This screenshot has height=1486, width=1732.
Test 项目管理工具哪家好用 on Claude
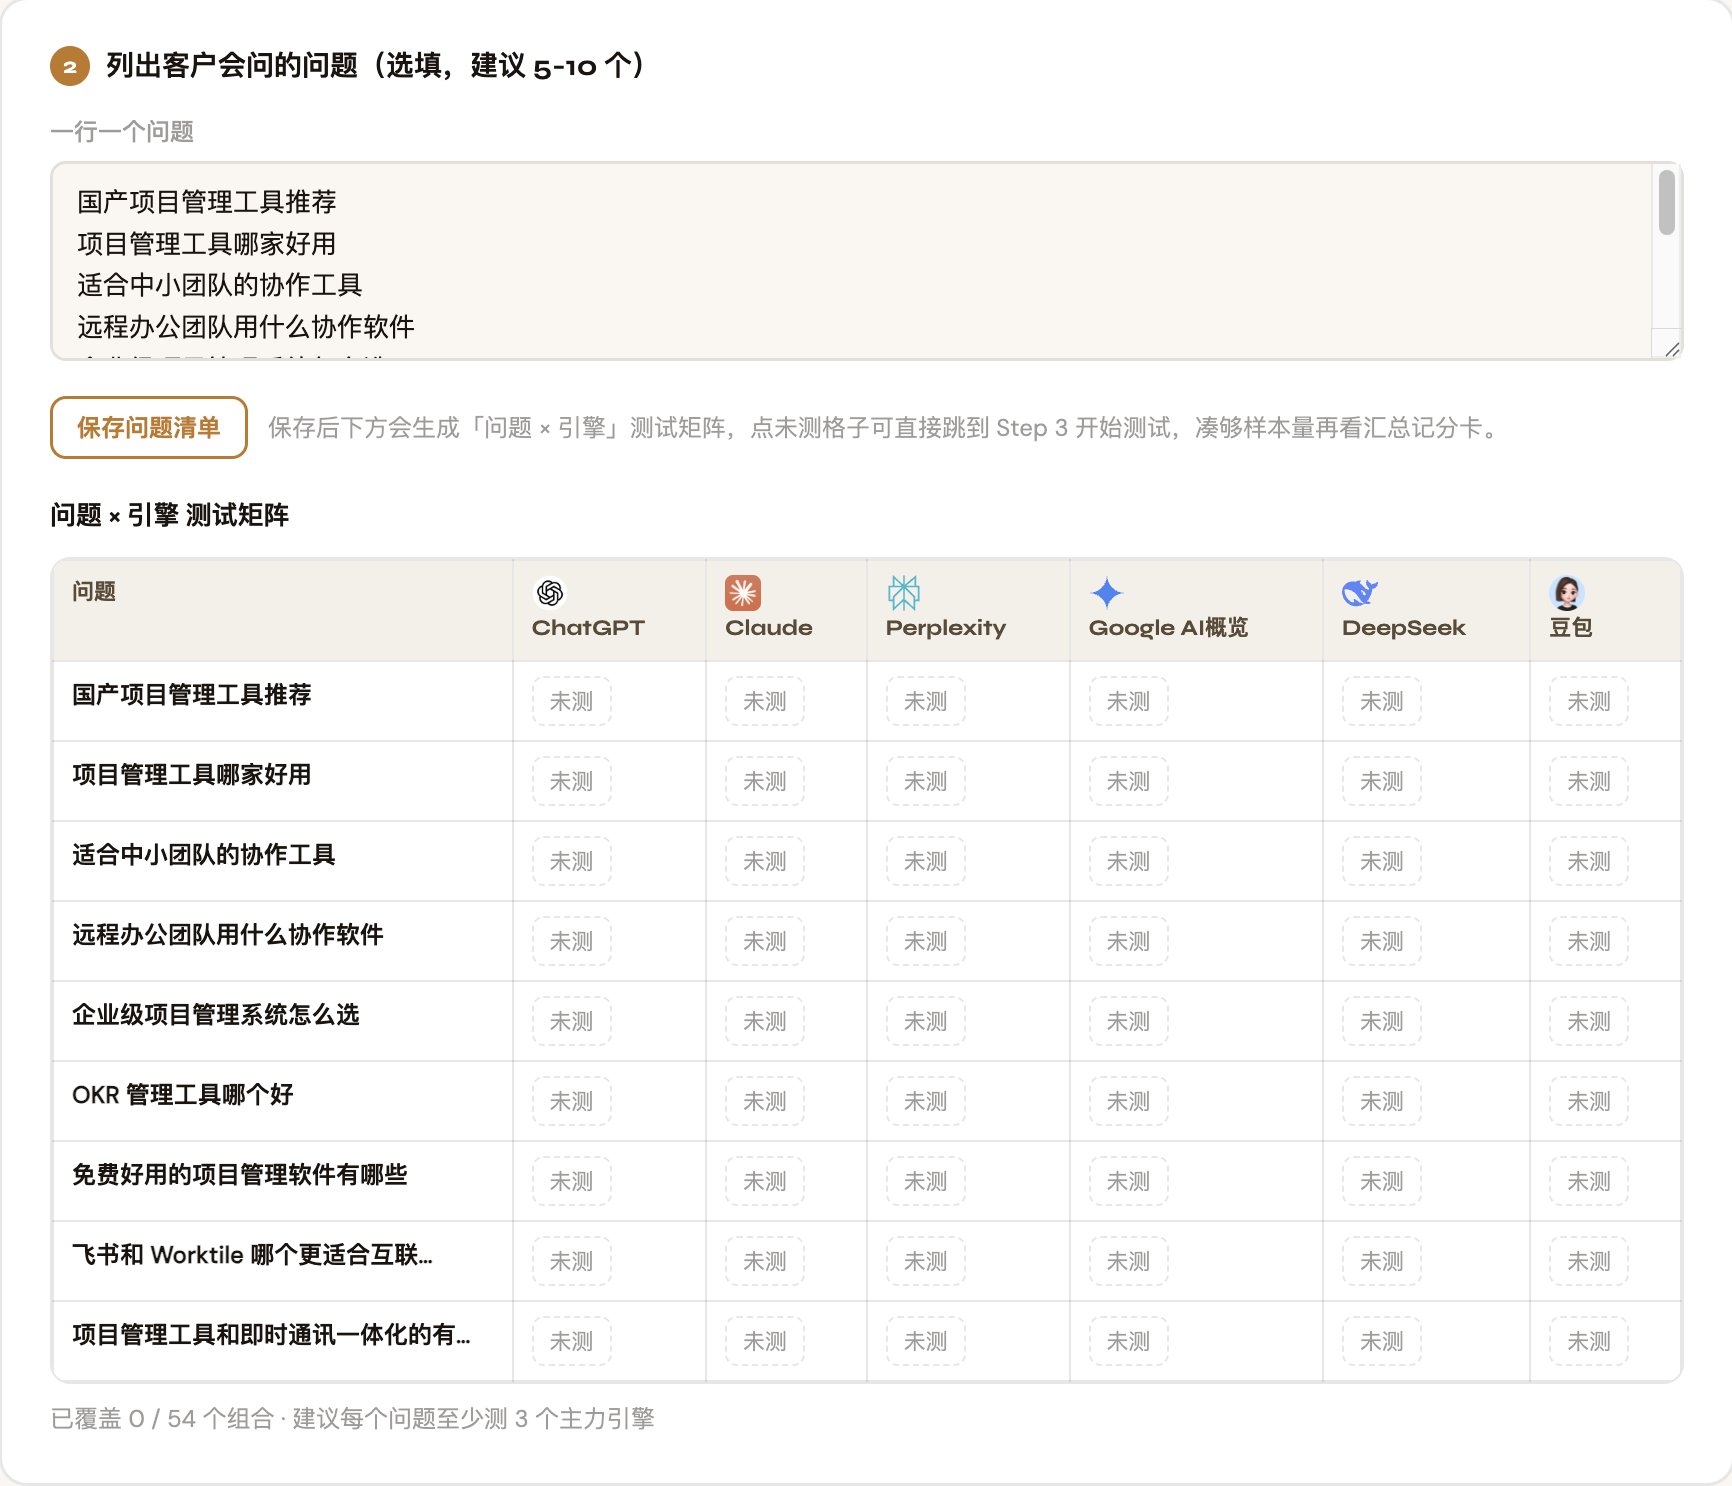click(x=765, y=781)
